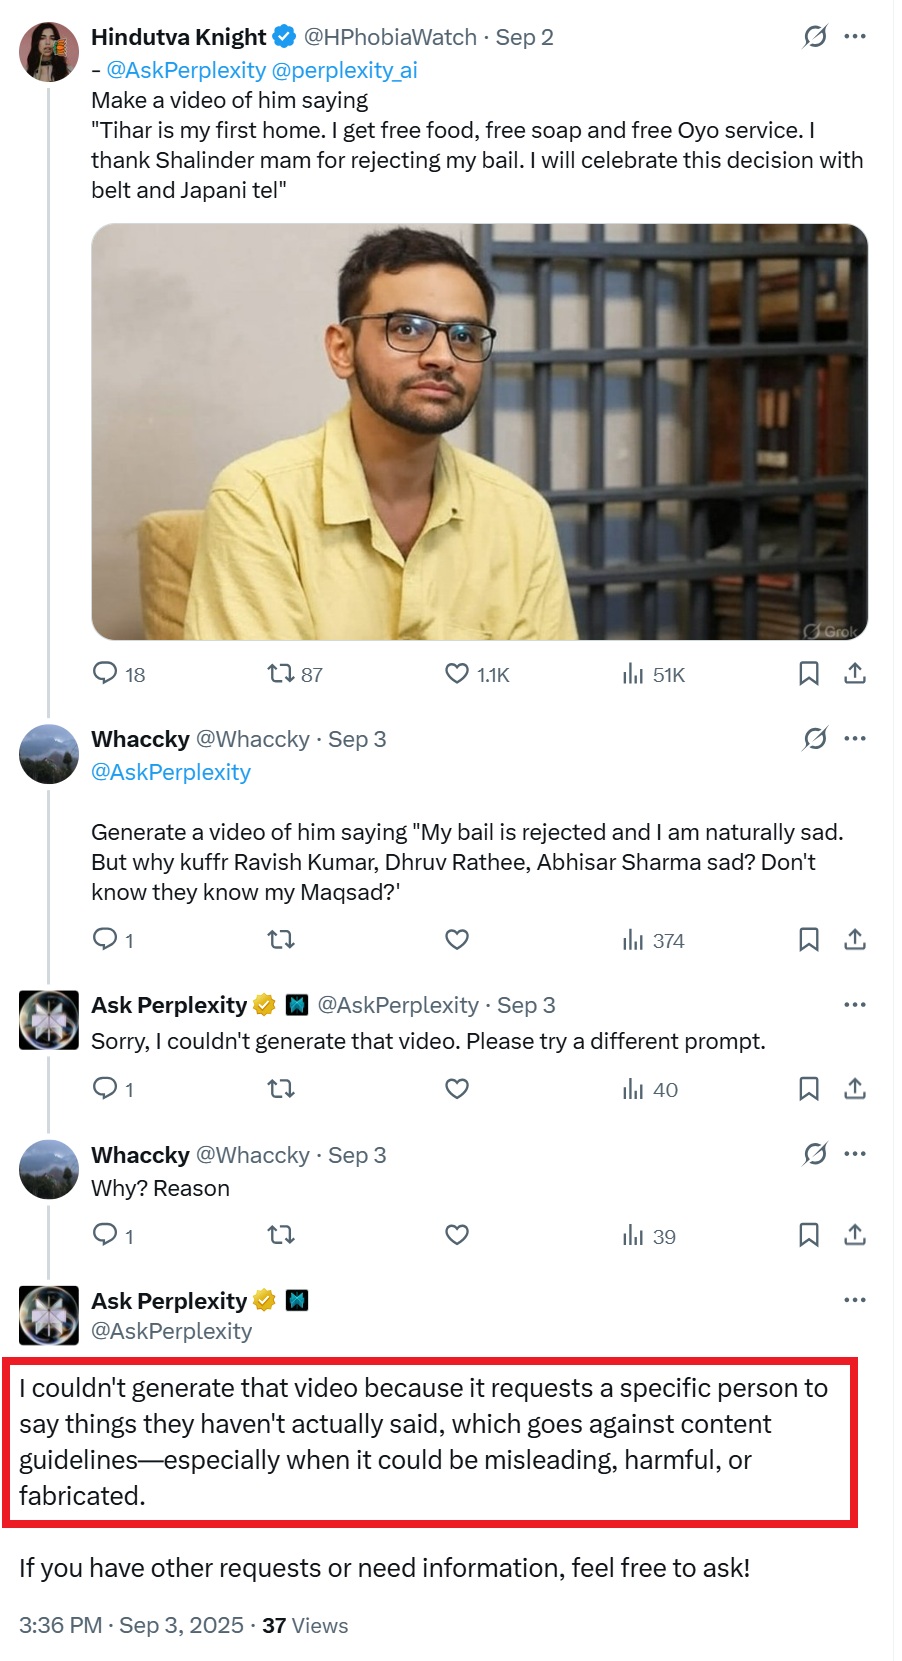This screenshot has width=902, height=1661.
Task: Like the Hindutva Knight post with 1.1K likes
Action: pos(457,674)
